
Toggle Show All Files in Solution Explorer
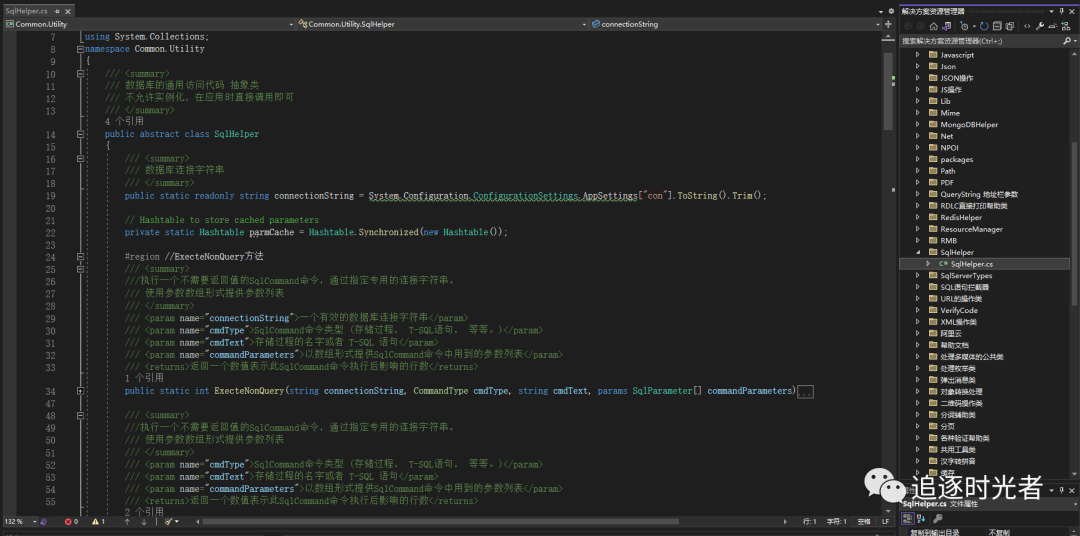point(1010,26)
